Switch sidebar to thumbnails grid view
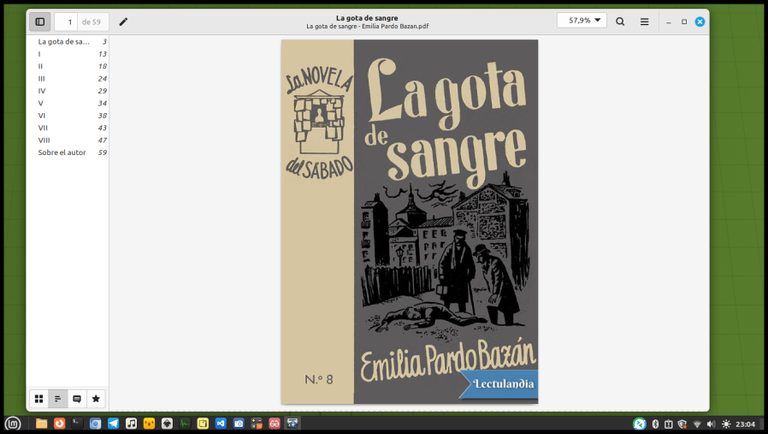768x434 pixels. point(39,399)
